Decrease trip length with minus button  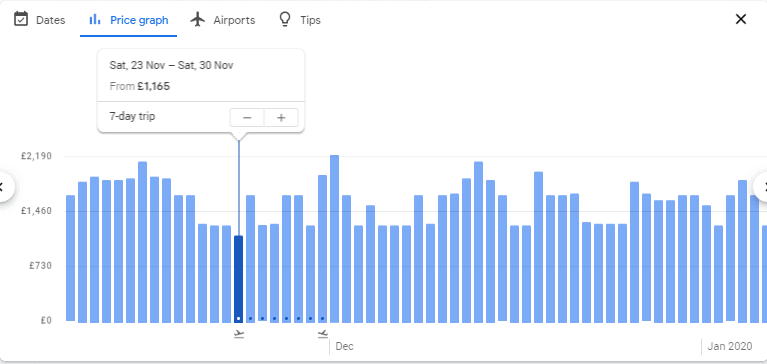click(x=247, y=118)
